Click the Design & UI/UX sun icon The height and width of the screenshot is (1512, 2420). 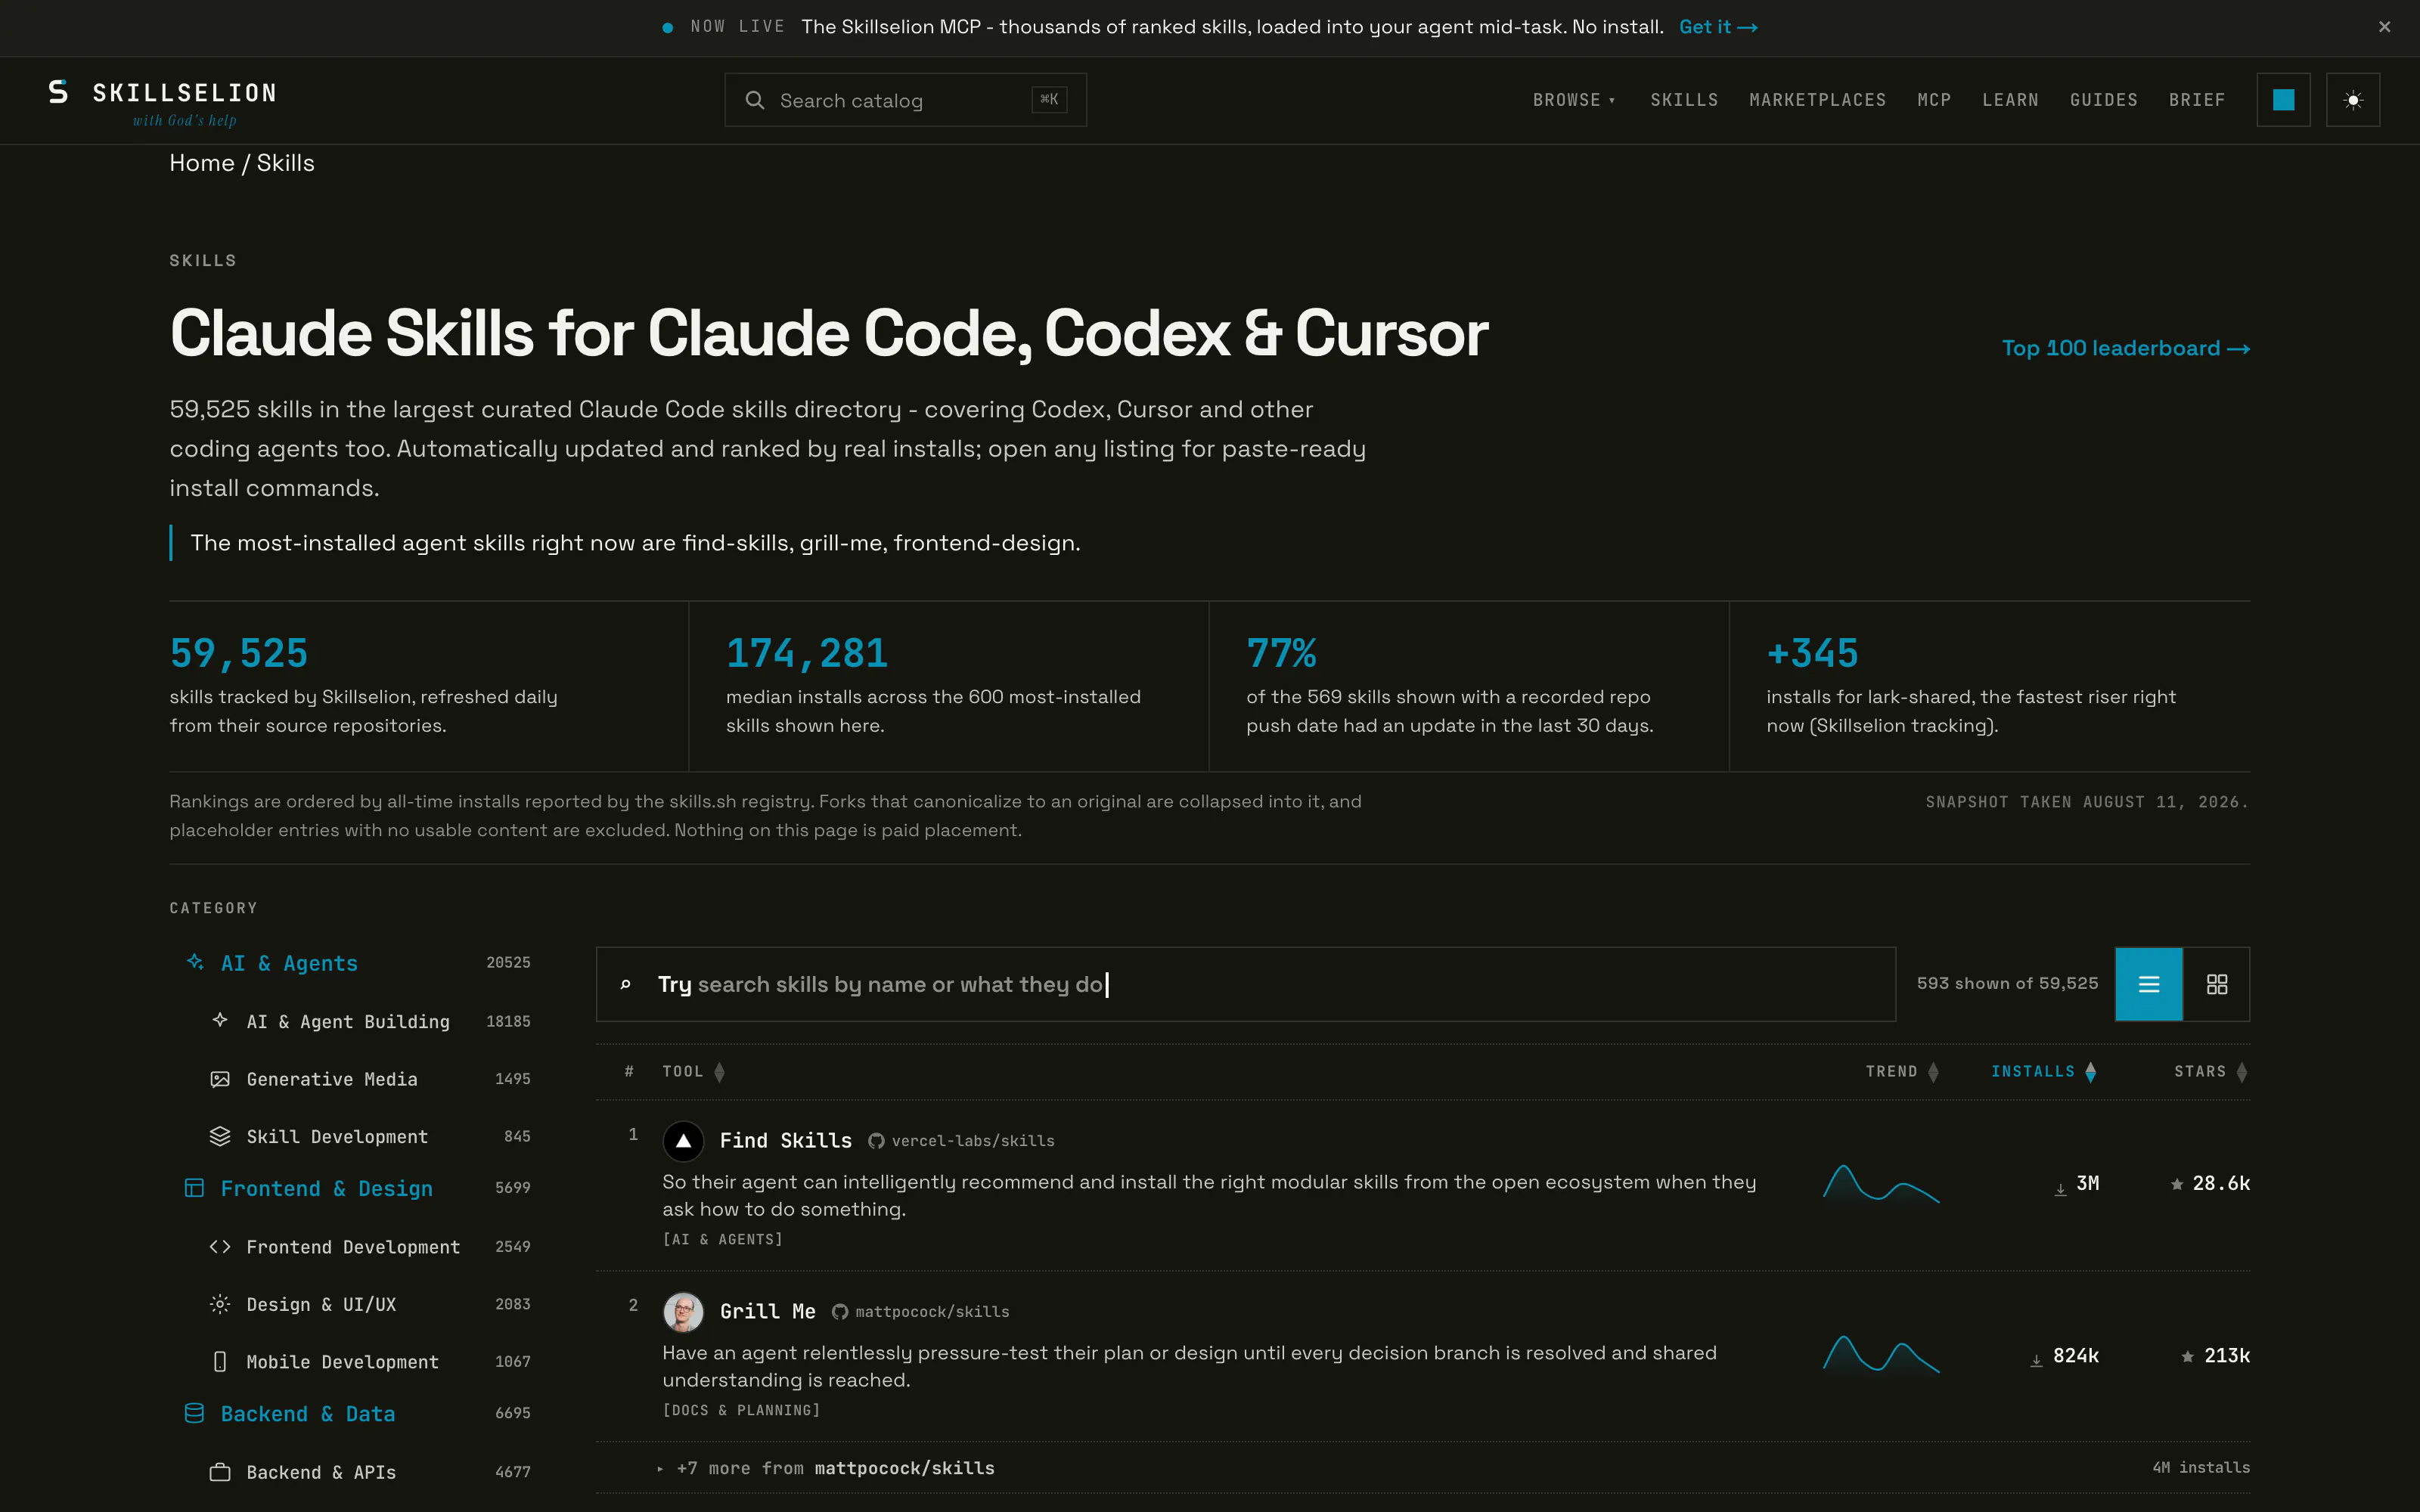coord(220,1304)
